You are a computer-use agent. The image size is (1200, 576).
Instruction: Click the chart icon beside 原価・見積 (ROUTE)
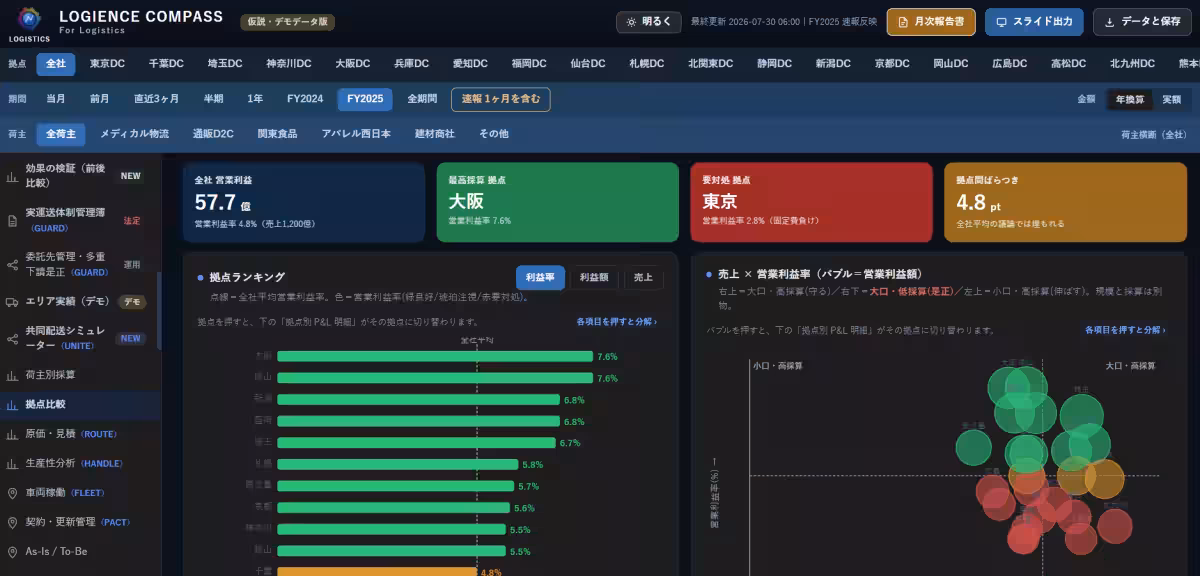point(12,434)
